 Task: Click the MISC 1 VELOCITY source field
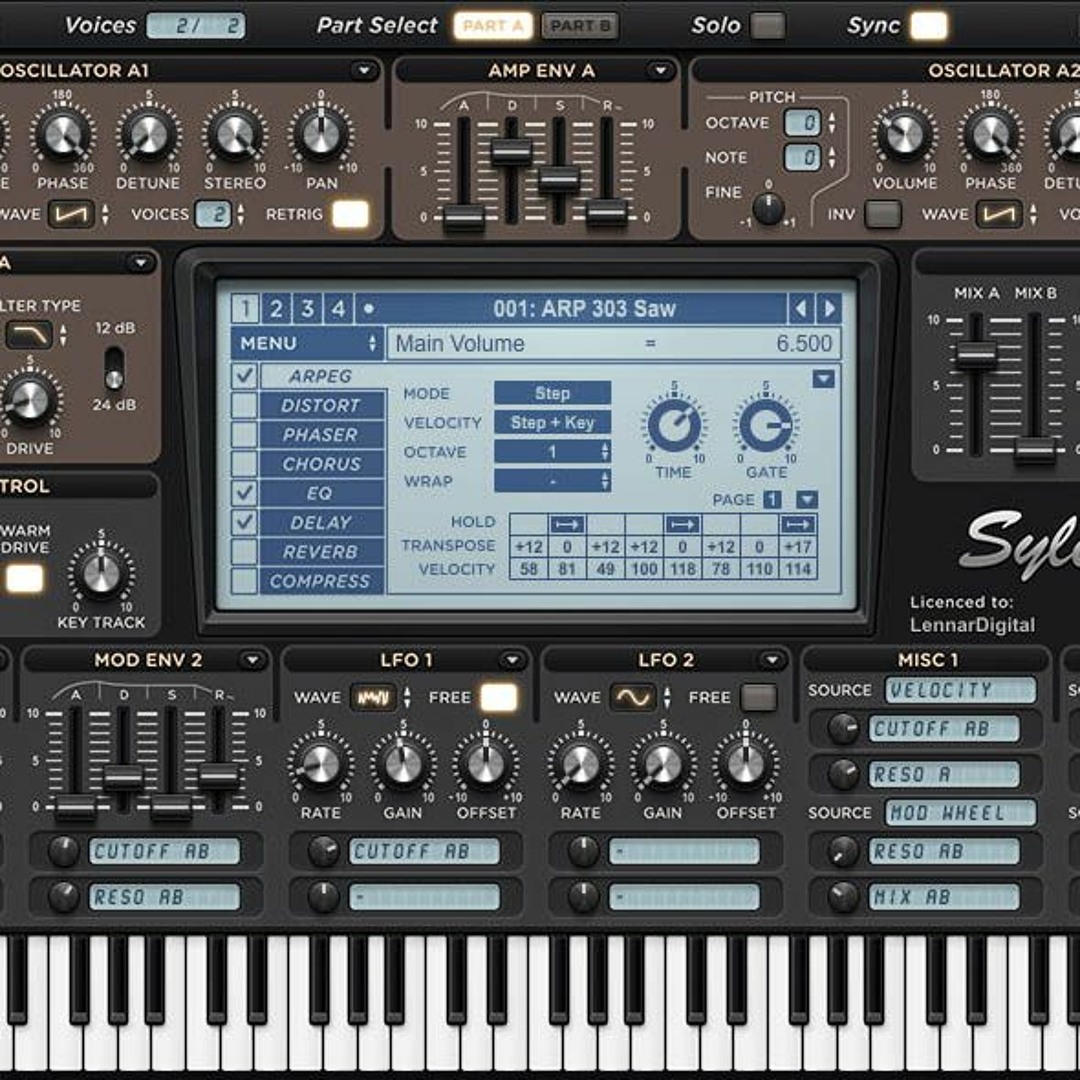pos(960,690)
